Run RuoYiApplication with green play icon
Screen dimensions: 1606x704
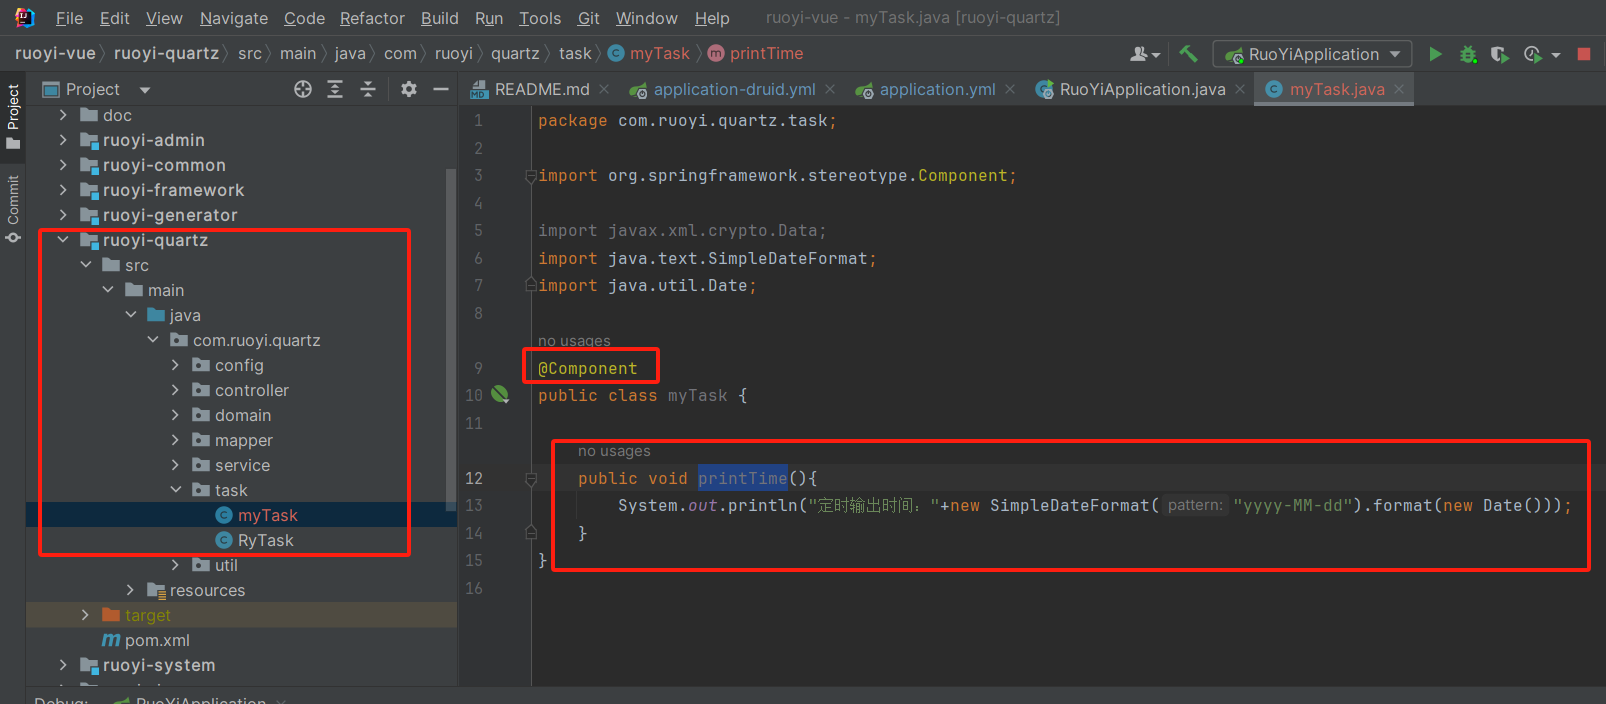pyautogui.click(x=1435, y=54)
